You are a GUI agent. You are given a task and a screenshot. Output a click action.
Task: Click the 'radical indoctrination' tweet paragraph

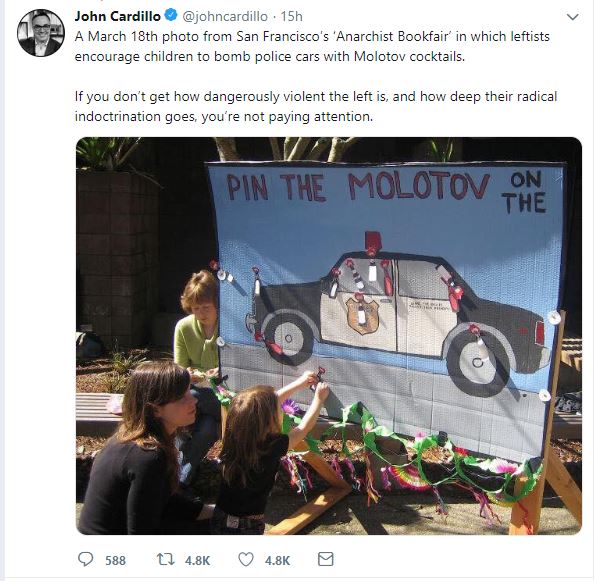coord(316,106)
